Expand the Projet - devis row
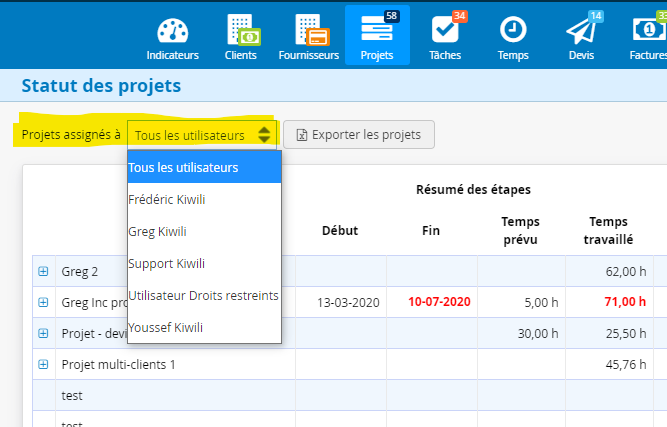The width and height of the screenshot is (667, 427). (x=43, y=333)
